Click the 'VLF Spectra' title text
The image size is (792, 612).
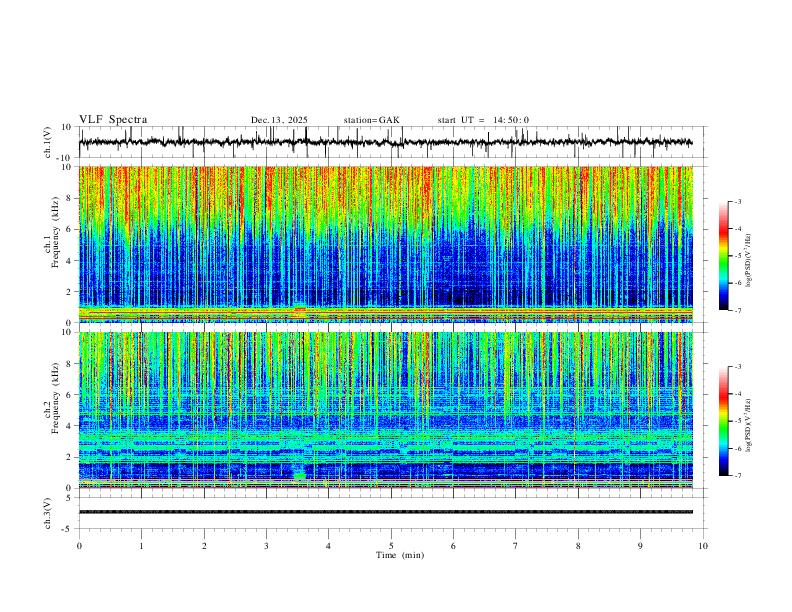pyautogui.click(x=113, y=120)
